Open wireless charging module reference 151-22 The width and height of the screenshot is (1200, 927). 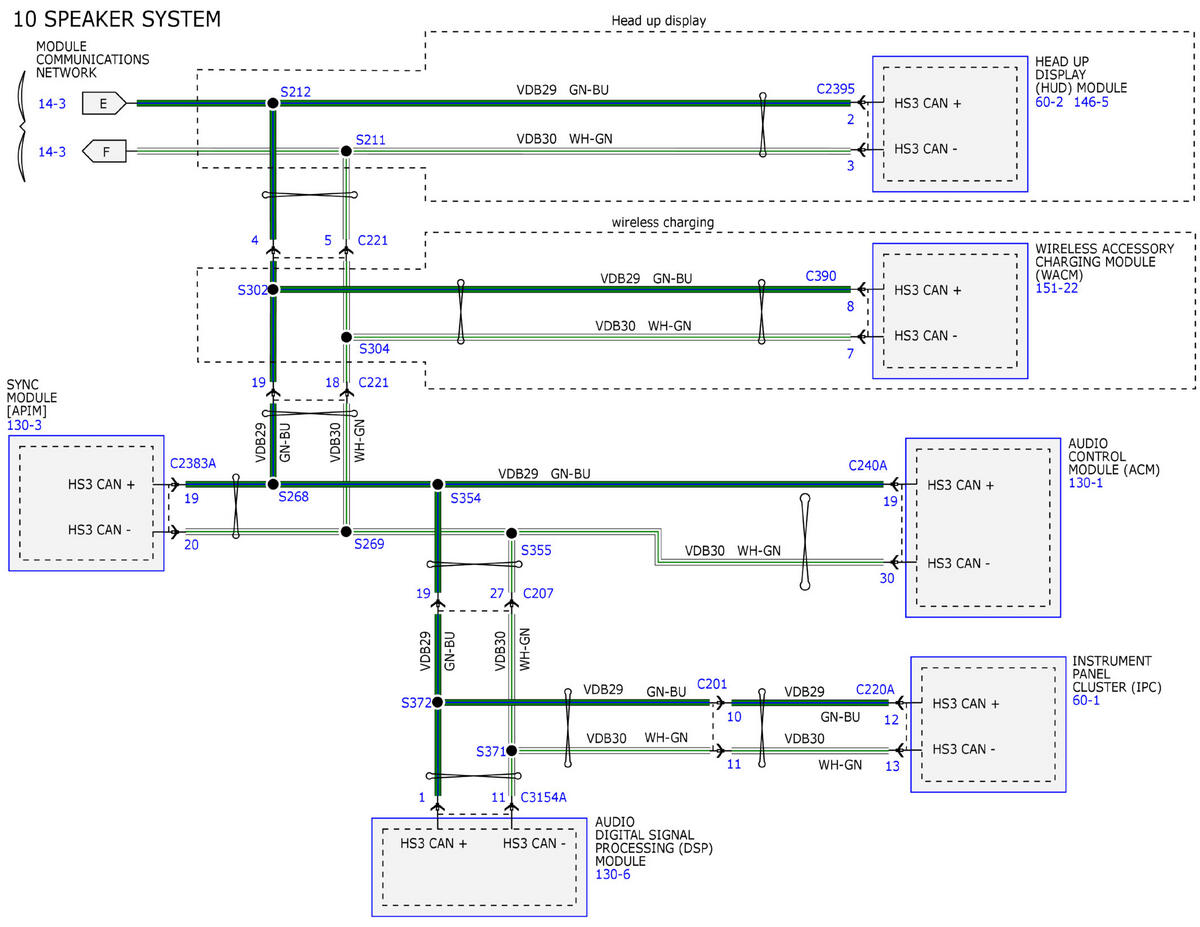coord(1056,288)
